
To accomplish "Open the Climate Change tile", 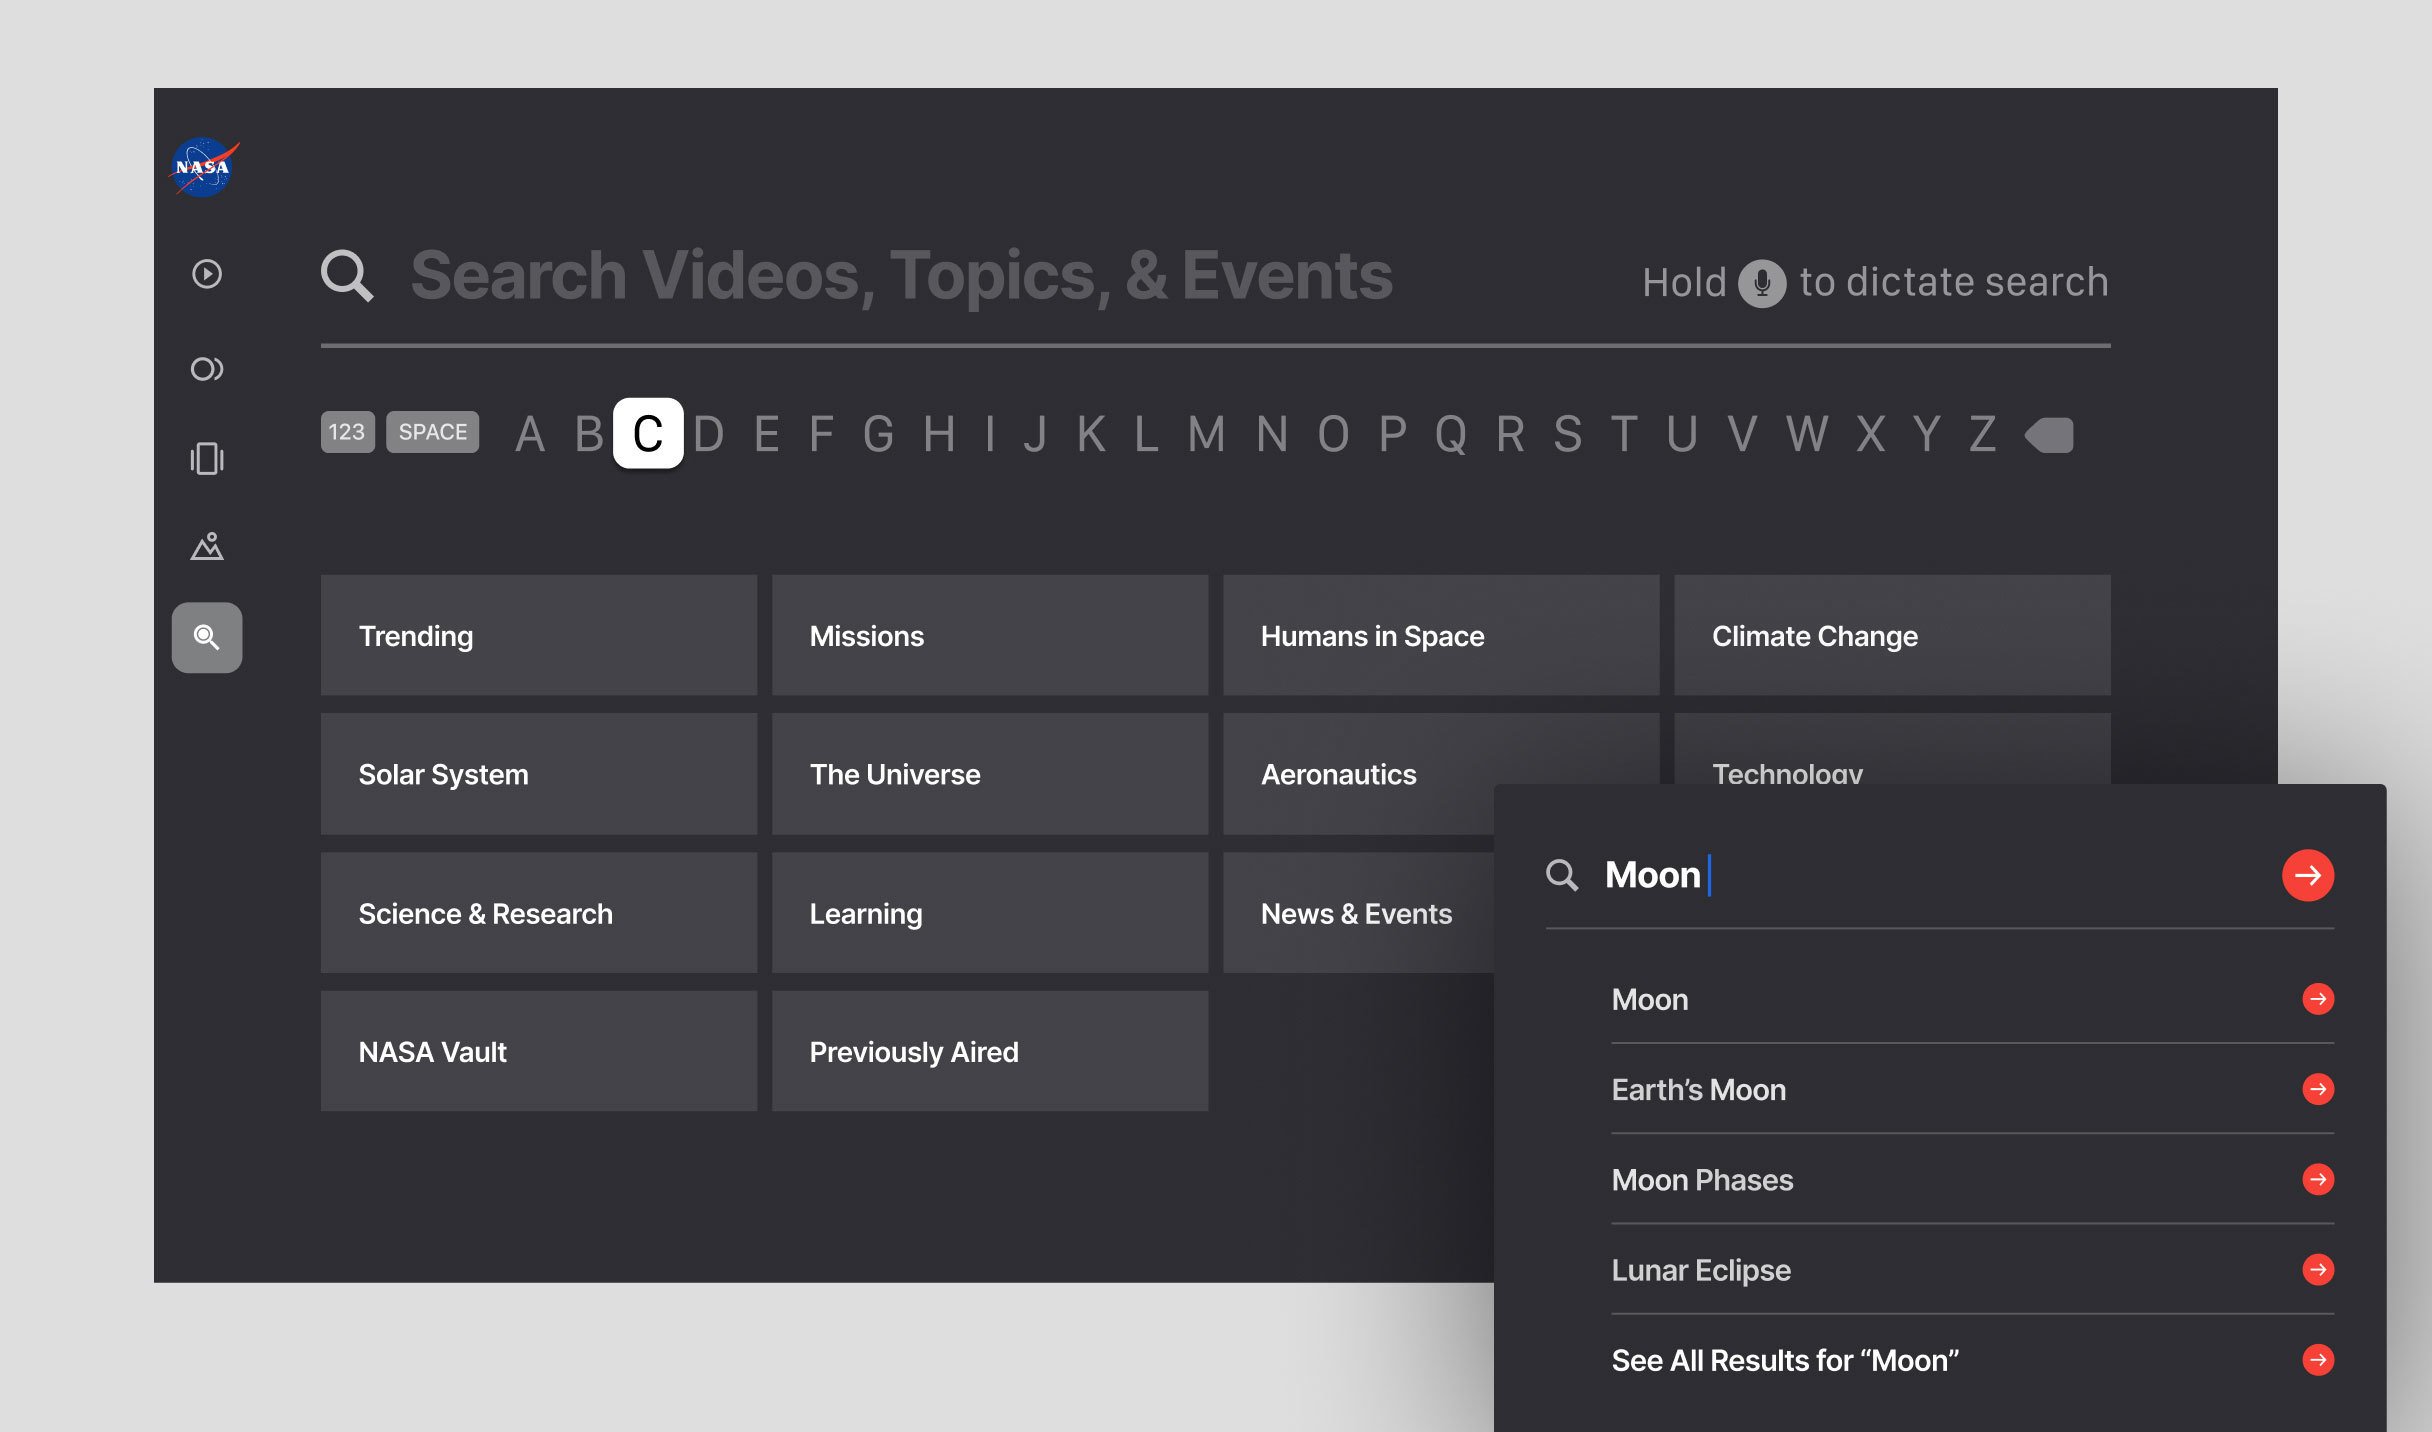I will tap(1892, 635).
